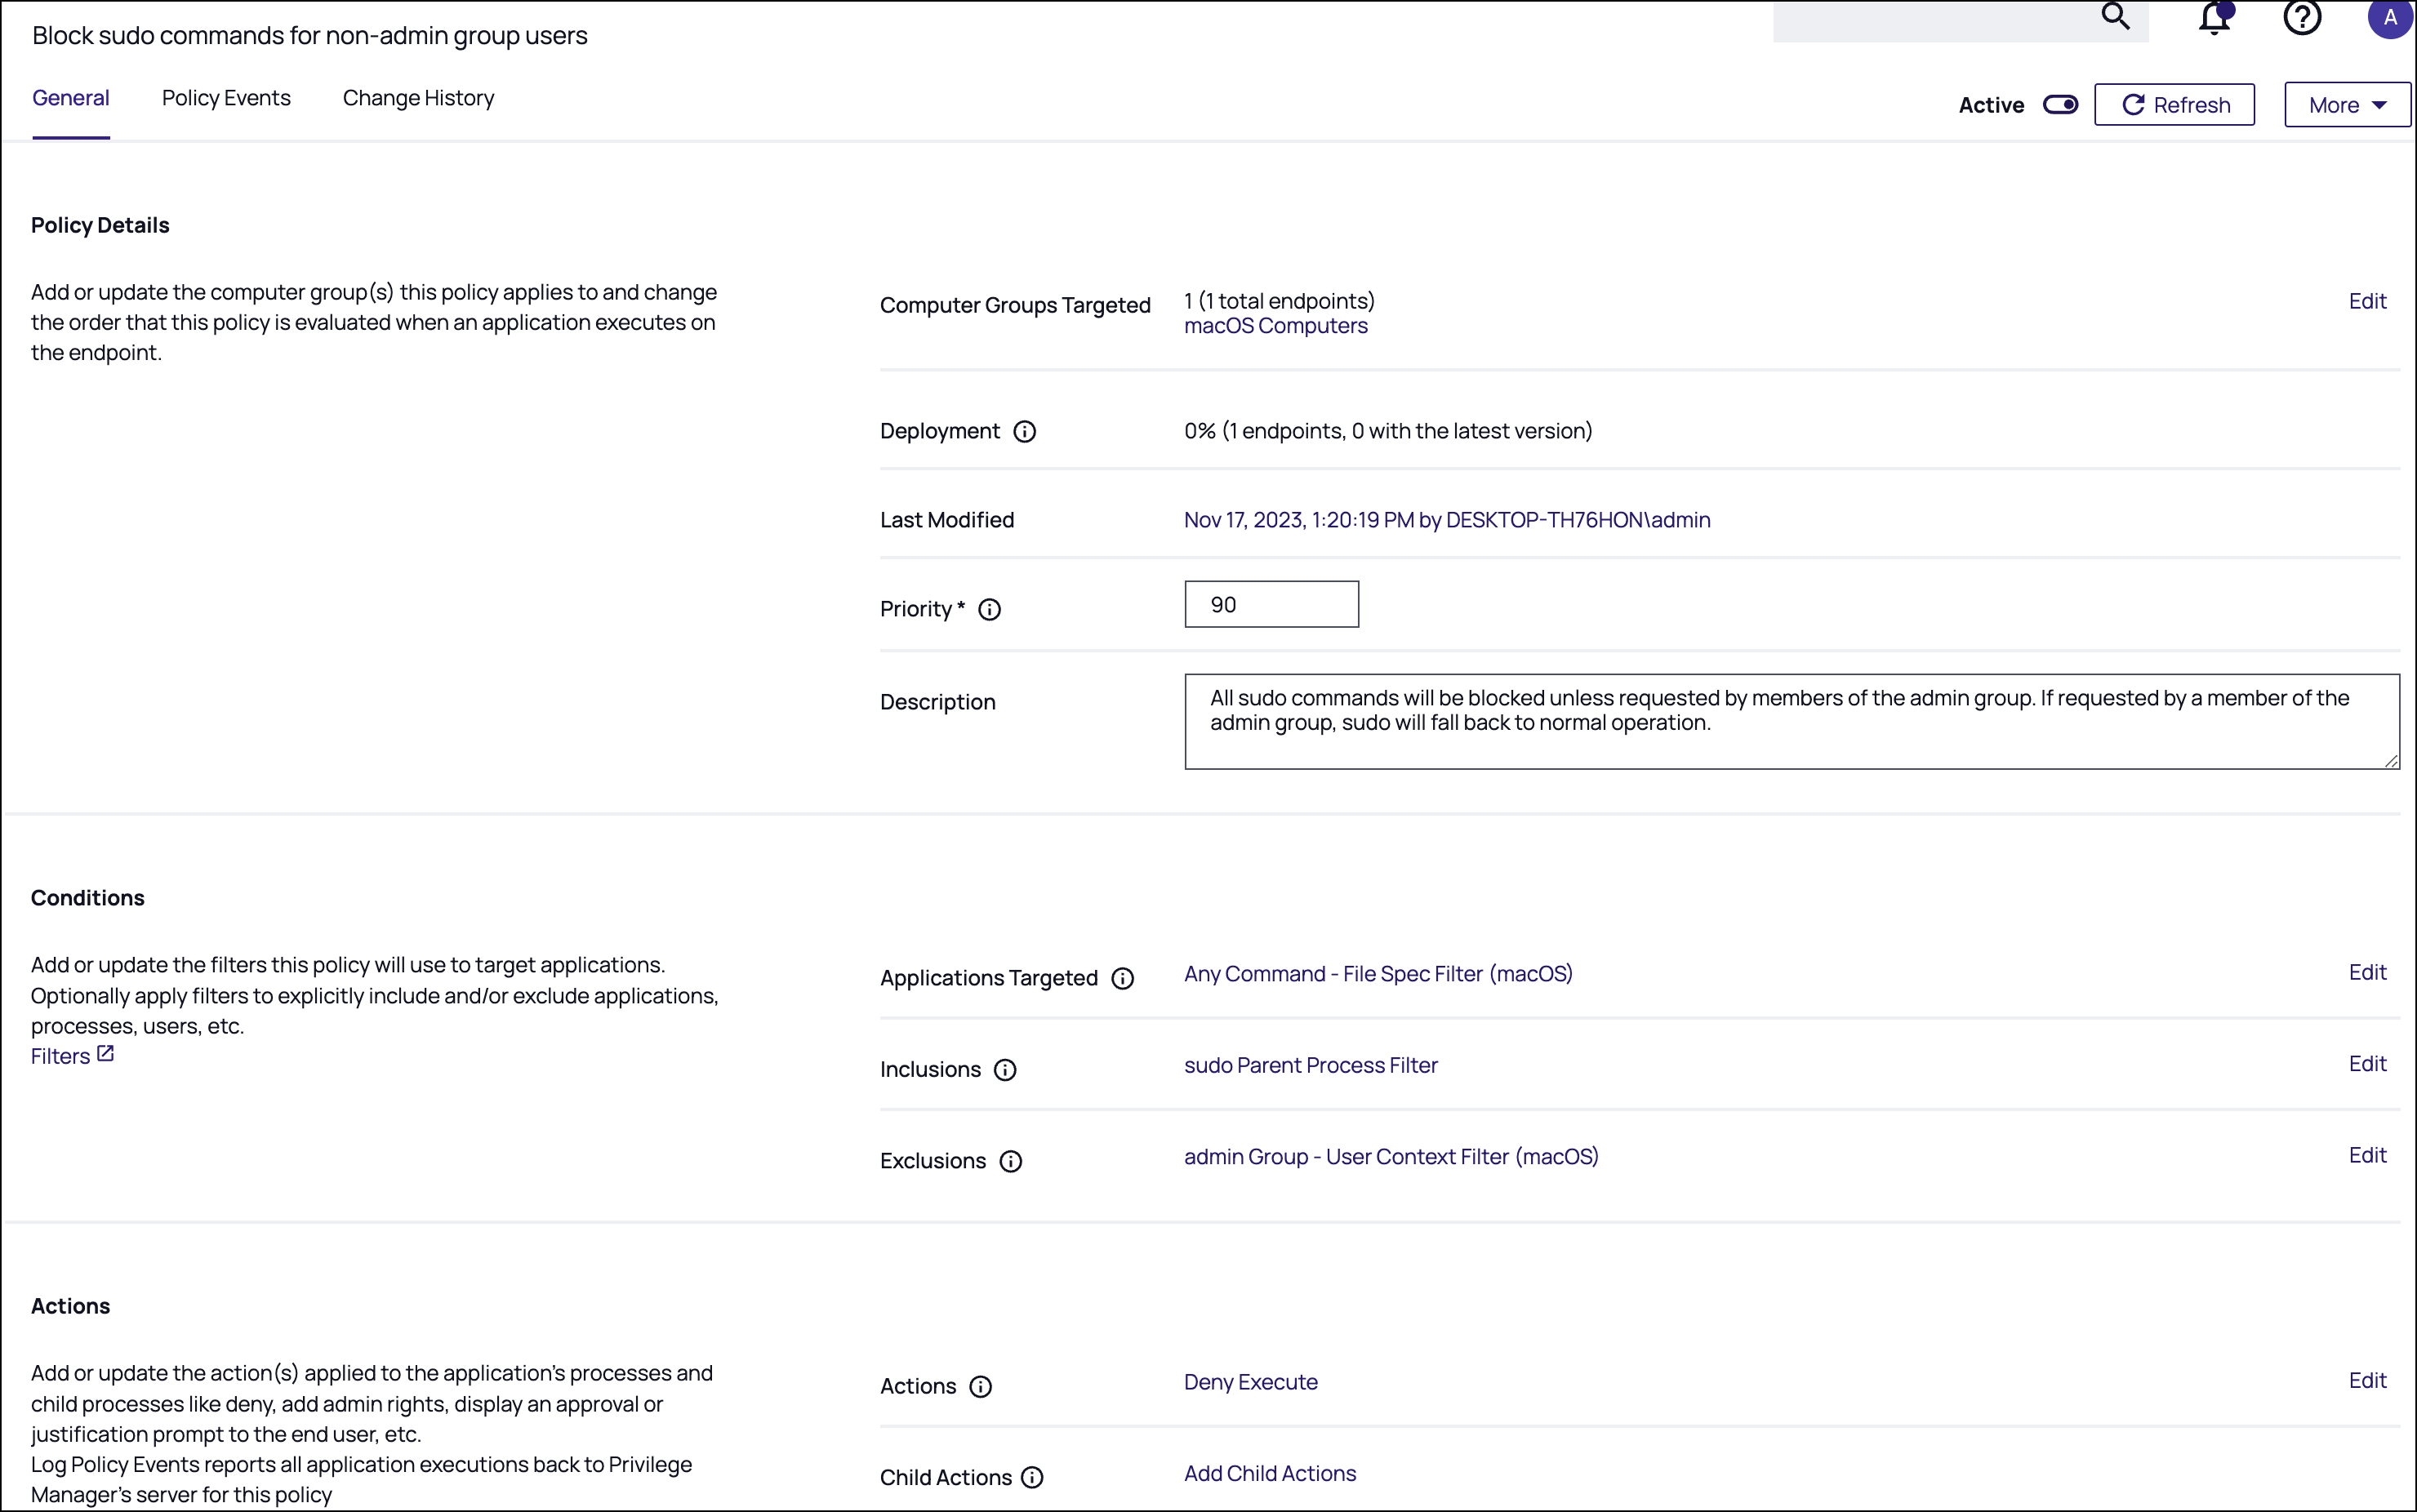Screen dimensions: 2417x1512
Task: Click the search magnifier icon
Action: point(2115,16)
